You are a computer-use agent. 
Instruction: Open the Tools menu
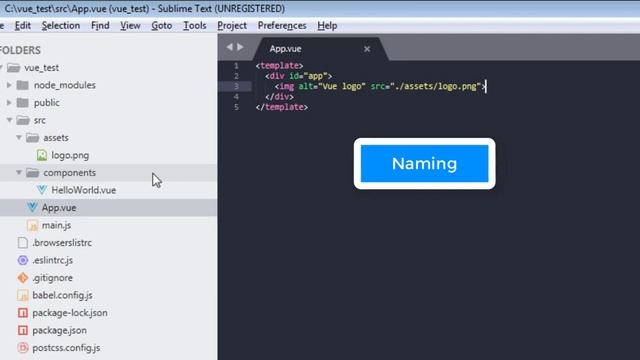[x=195, y=26]
